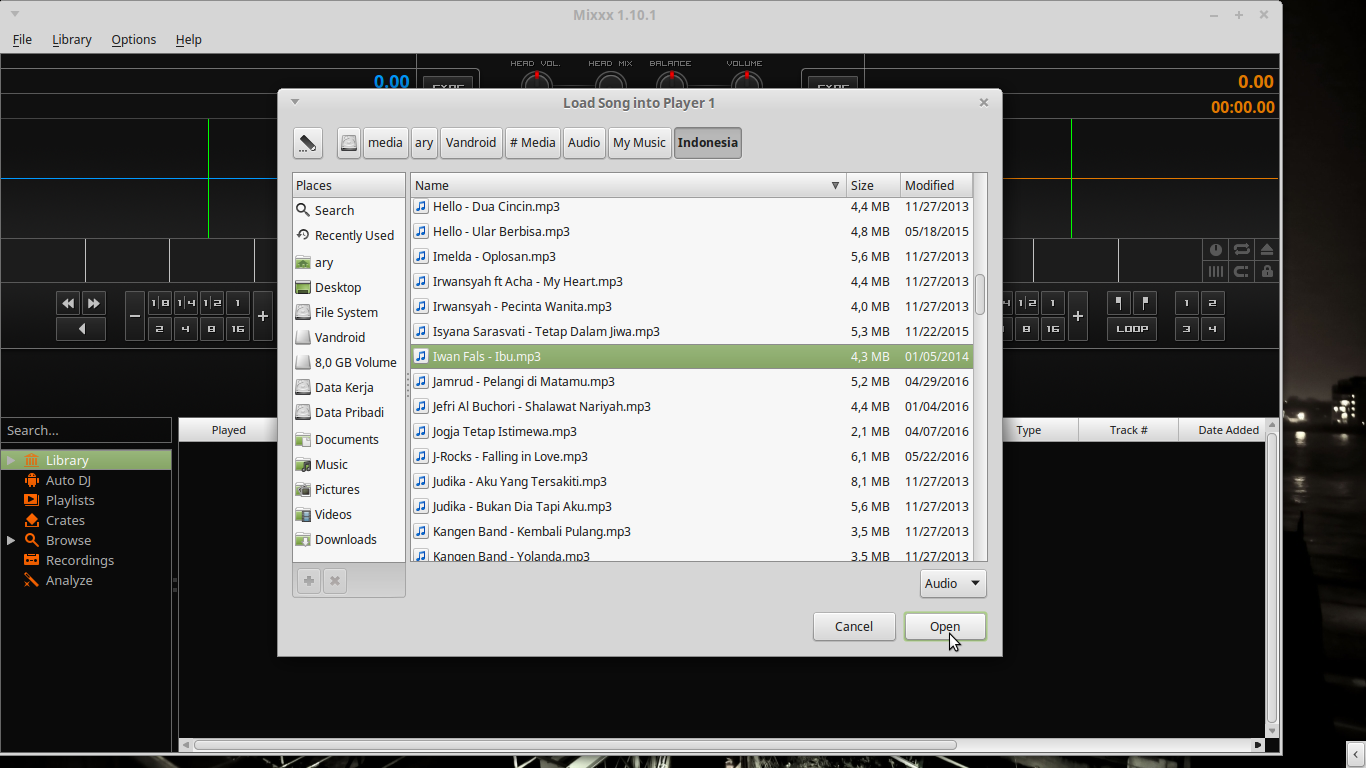
Task: Add a bookmark with the plus icon
Action: (308, 580)
